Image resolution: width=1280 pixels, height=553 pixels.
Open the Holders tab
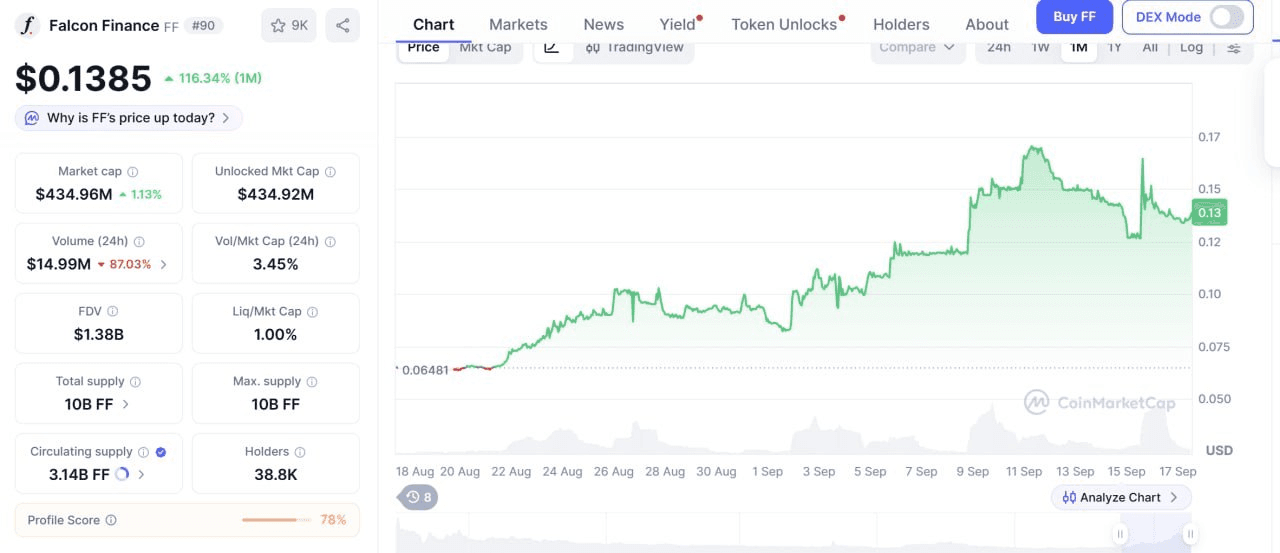901,24
